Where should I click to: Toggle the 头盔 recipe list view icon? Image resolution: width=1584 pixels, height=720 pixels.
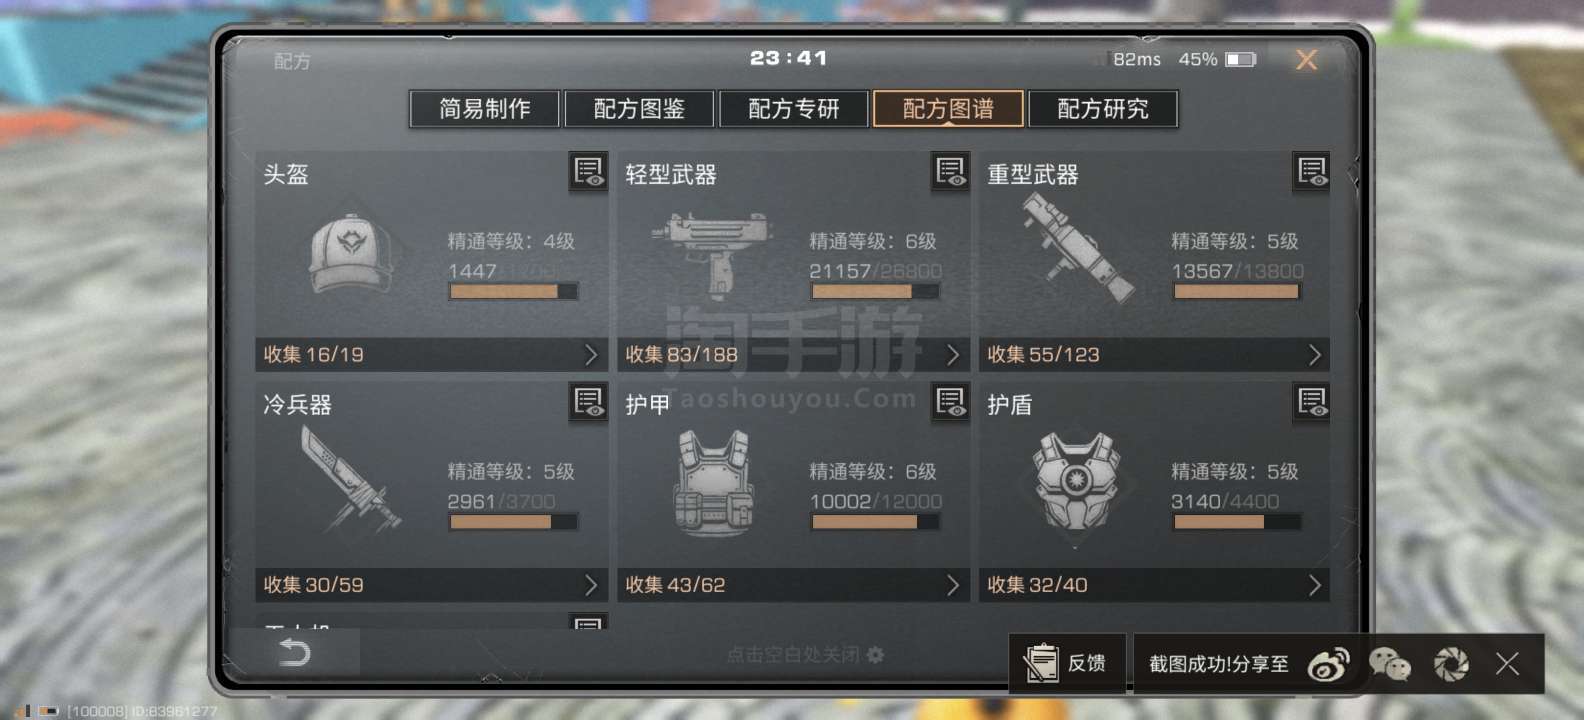[x=588, y=172]
